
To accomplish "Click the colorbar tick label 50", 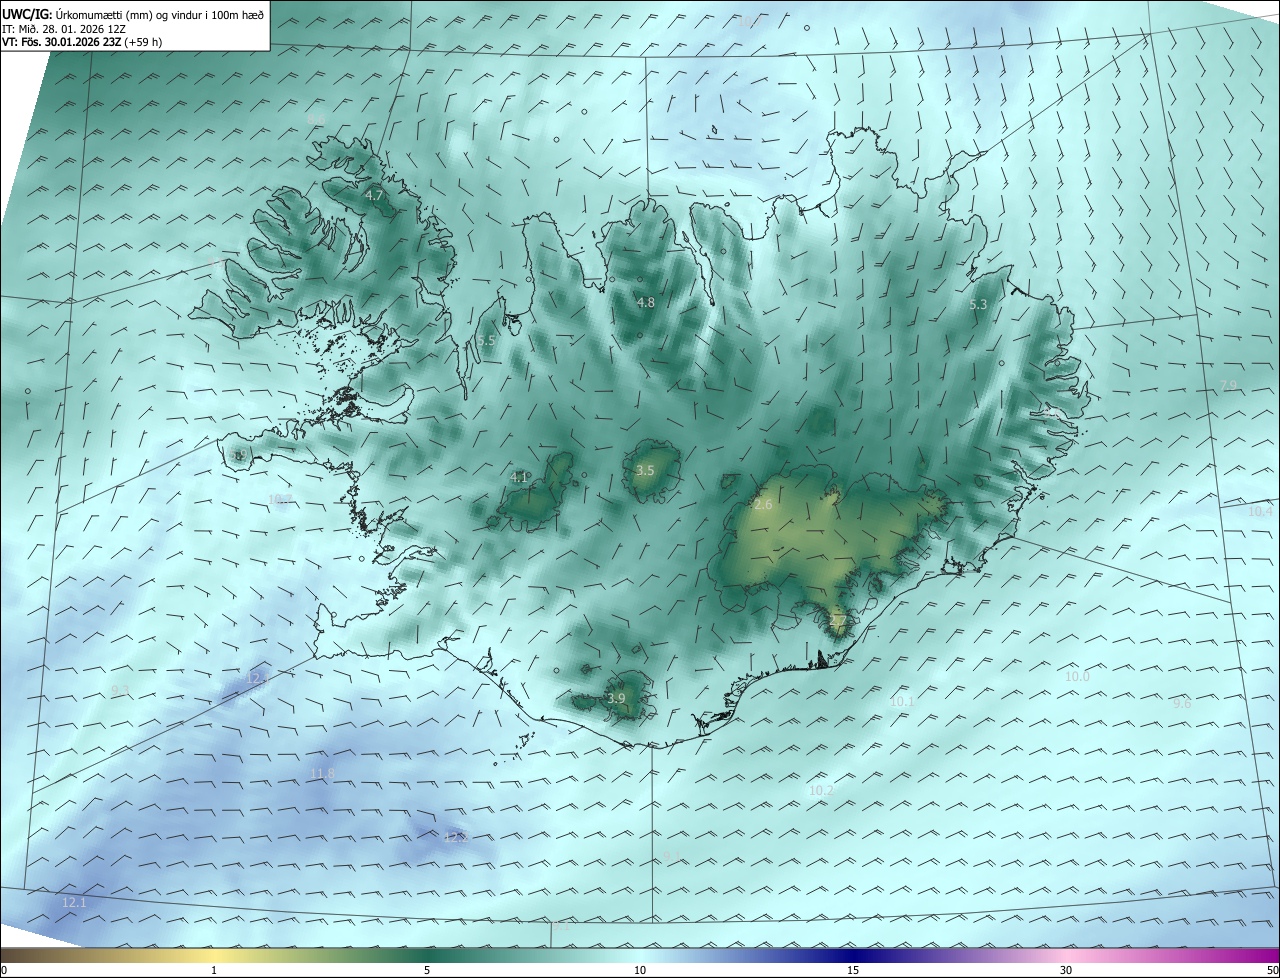I will point(1273,970).
